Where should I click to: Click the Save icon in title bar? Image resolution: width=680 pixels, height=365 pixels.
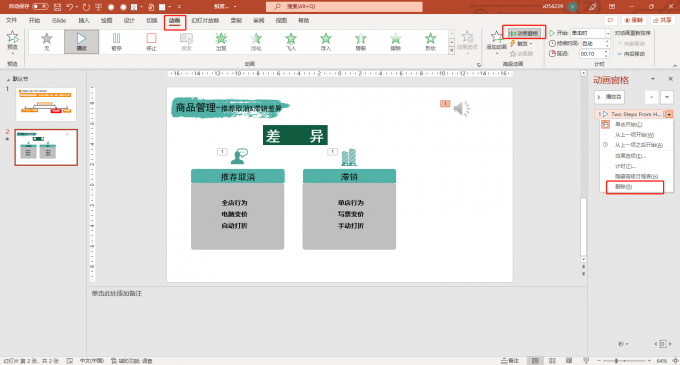[x=57, y=7]
